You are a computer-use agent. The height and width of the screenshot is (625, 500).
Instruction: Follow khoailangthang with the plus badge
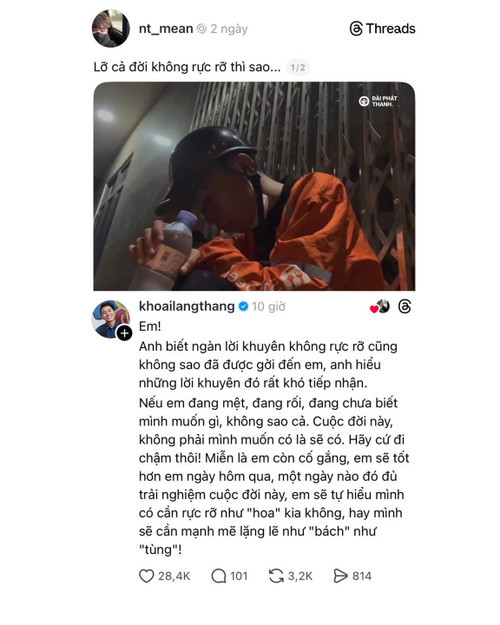pos(124,333)
